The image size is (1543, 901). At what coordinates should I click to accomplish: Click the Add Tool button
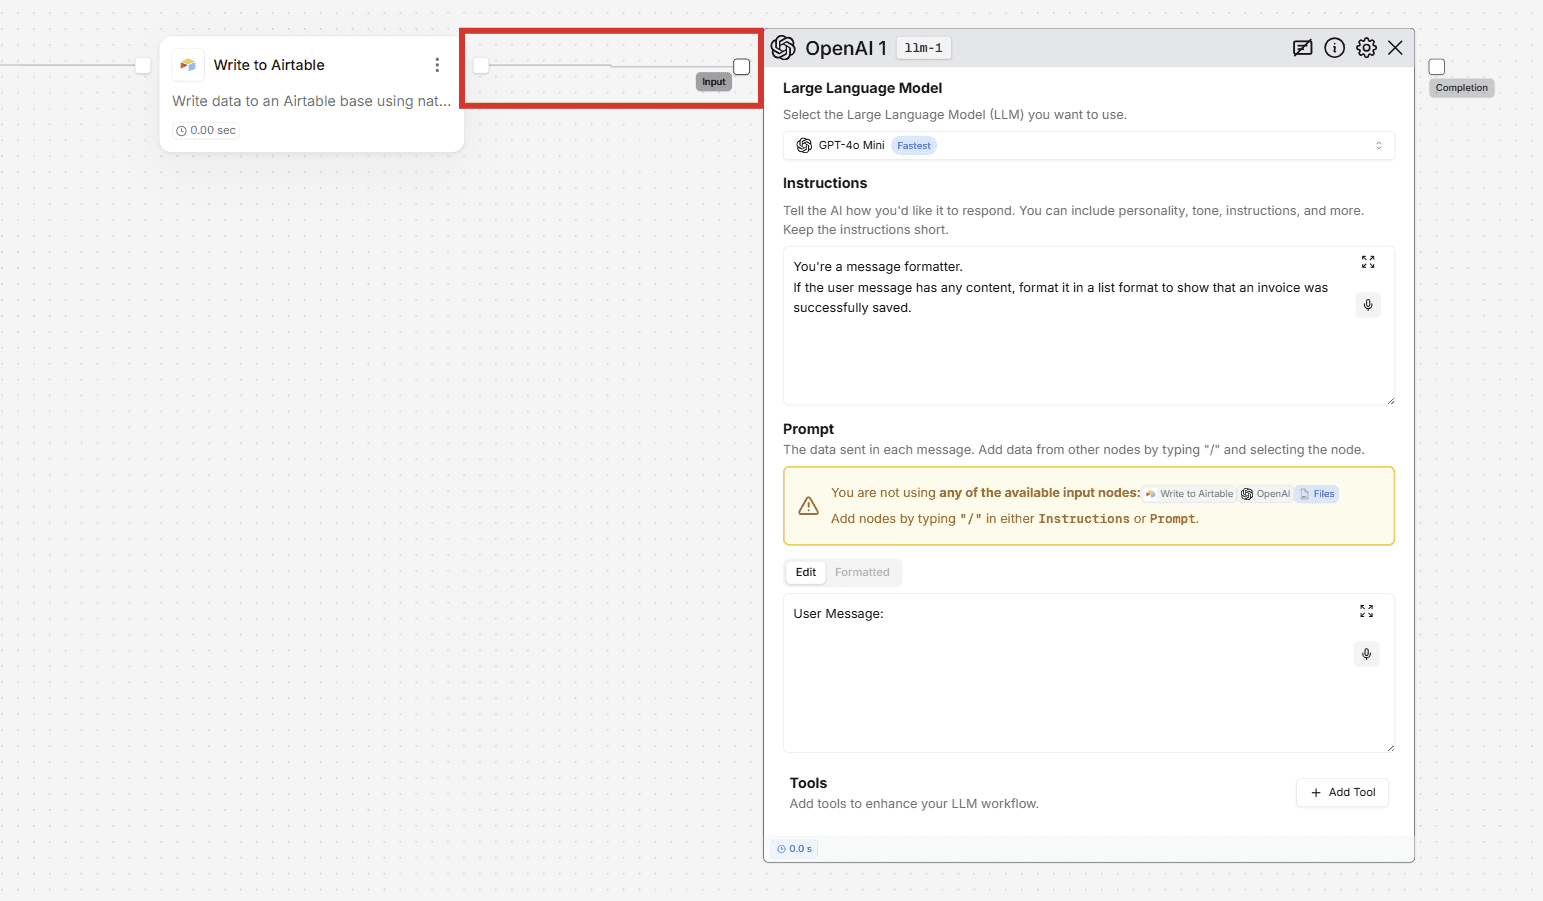pyautogui.click(x=1343, y=793)
